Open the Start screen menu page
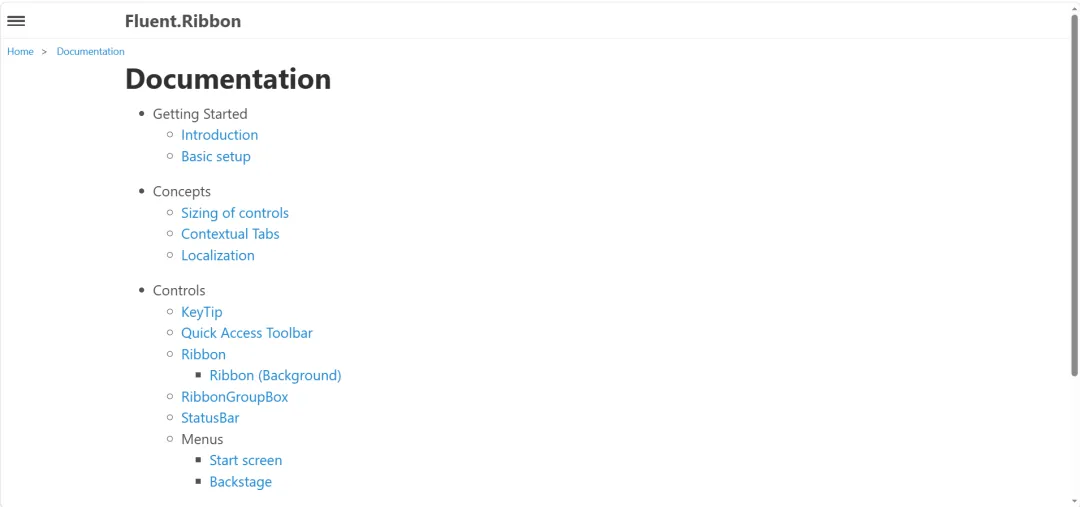Screen dimensions: 1080x507 pos(246,460)
